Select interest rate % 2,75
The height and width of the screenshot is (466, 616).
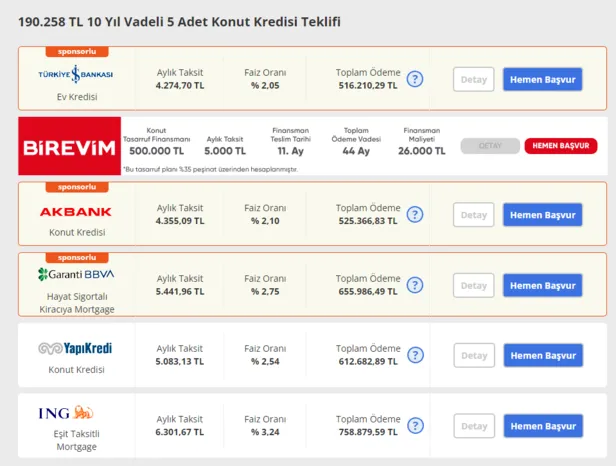tap(265, 292)
